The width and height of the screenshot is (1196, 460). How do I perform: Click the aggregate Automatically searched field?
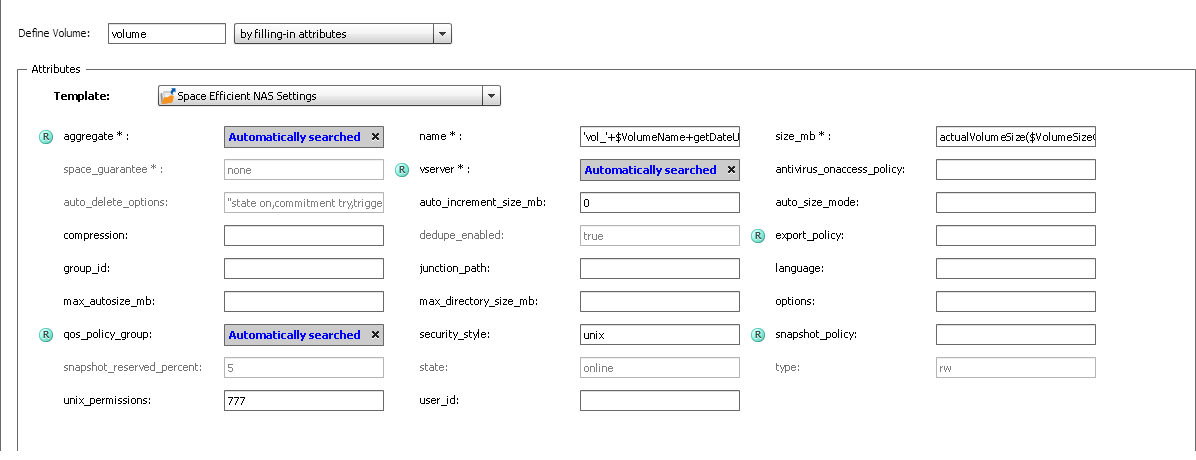[304, 137]
